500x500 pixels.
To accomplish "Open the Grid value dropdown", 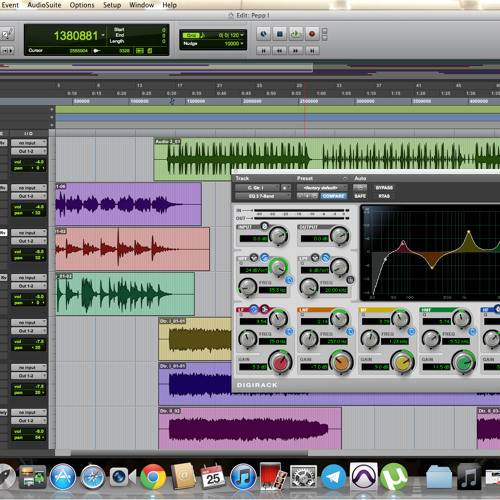I will pos(242,35).
